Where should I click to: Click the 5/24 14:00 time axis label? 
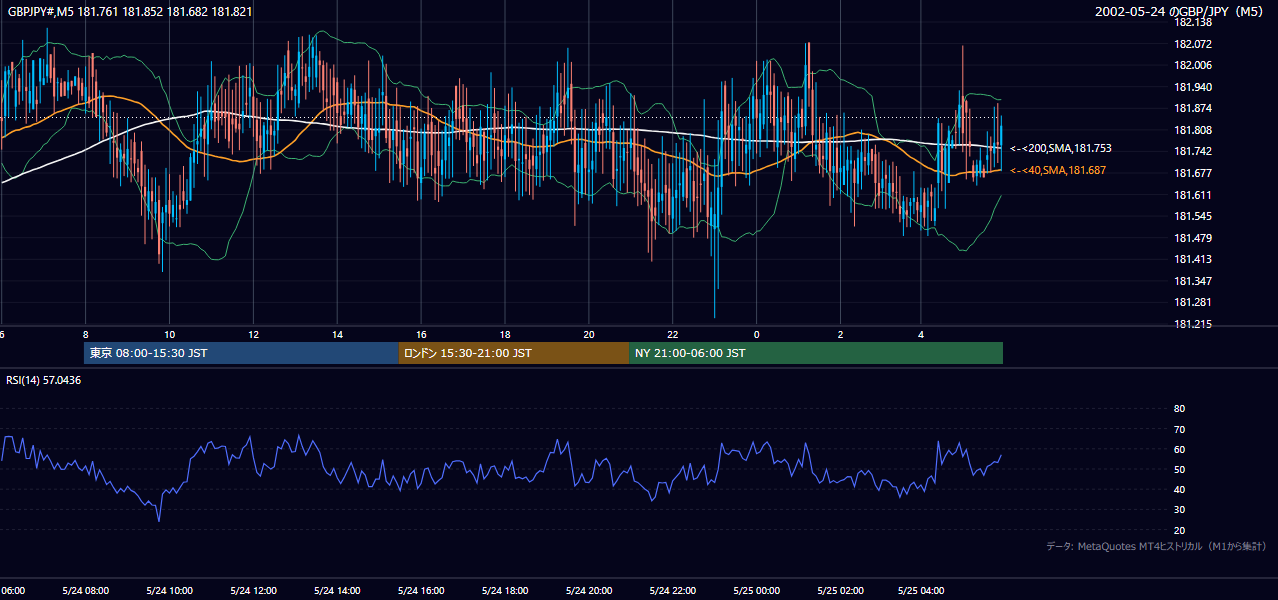(x=337, y=591)
